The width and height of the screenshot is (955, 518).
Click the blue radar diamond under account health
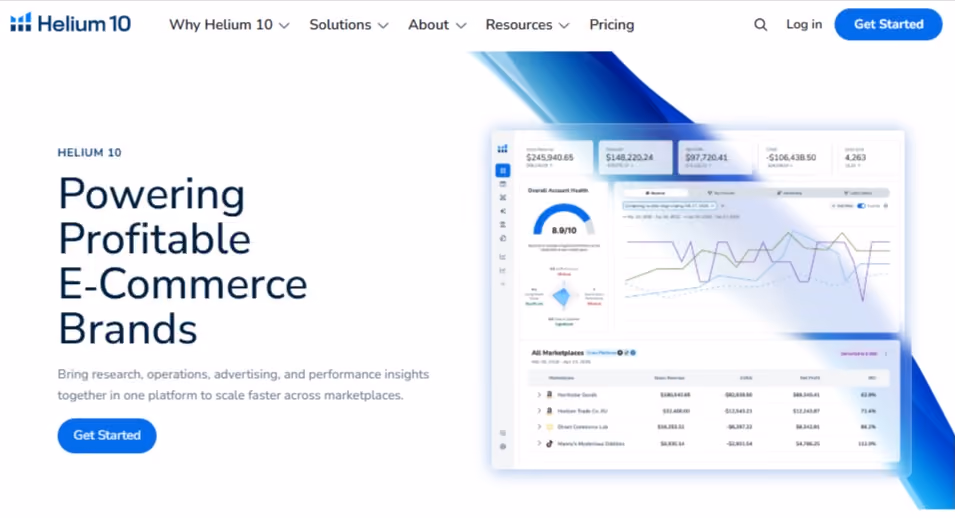point(562,297)
